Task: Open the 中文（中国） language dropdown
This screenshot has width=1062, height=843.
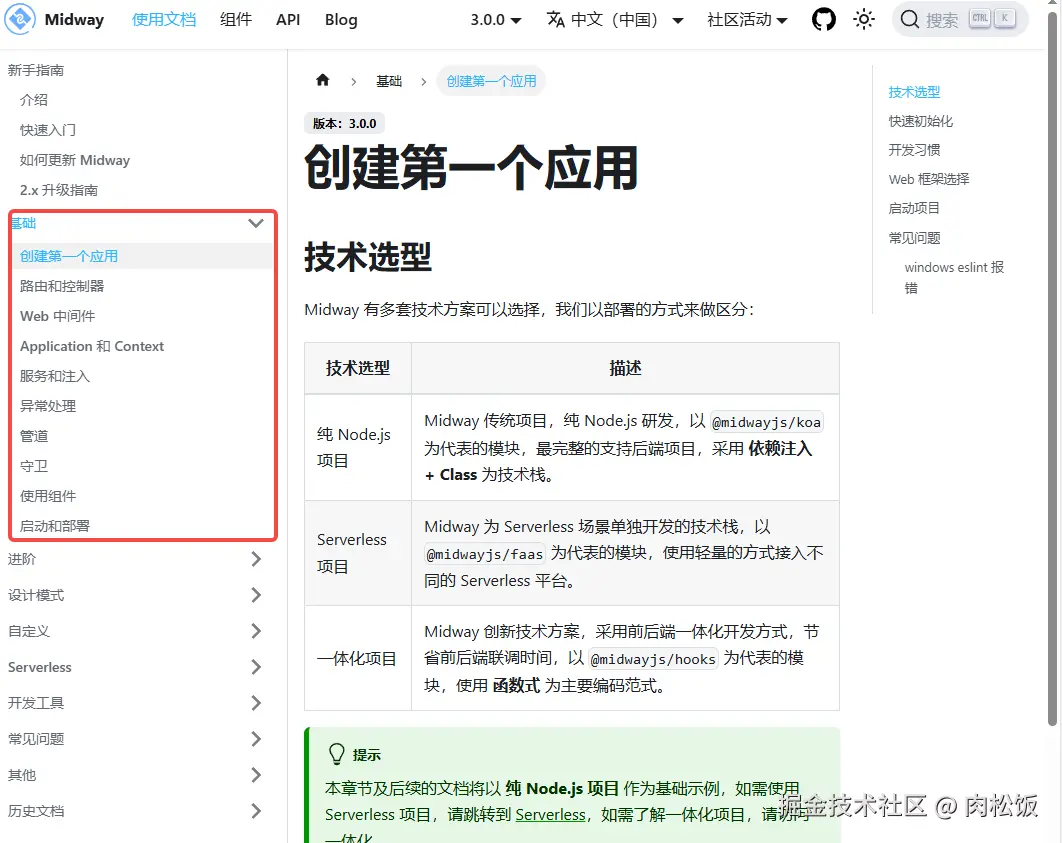Action: [x=615, y=20]
